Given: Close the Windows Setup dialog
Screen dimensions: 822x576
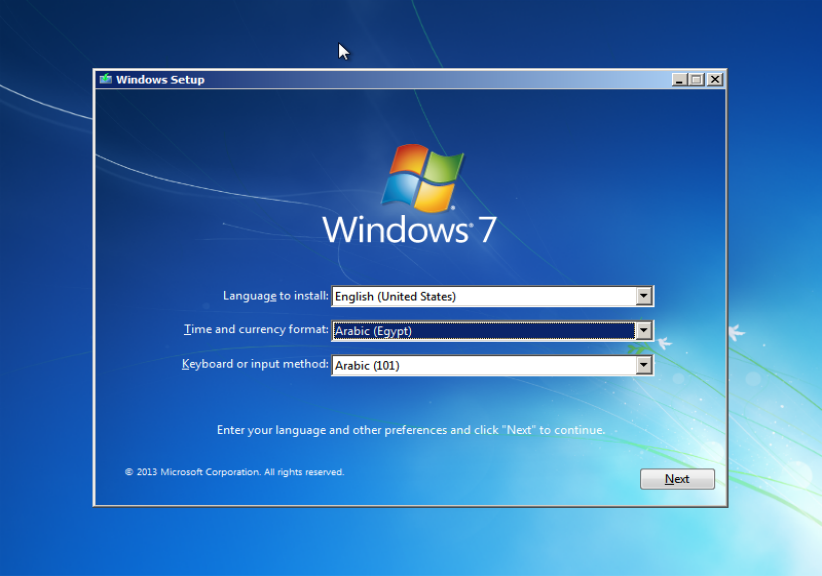Looking at the screenshot, I should (714, 79).
